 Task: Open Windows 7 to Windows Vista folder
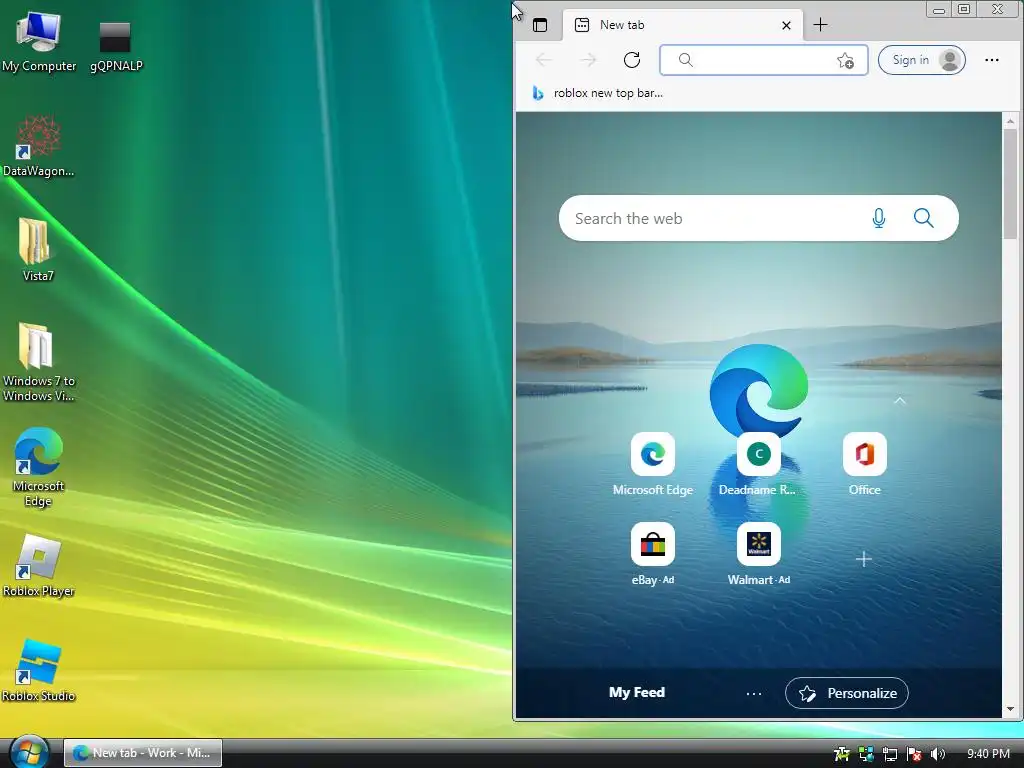tap(39, 362)
